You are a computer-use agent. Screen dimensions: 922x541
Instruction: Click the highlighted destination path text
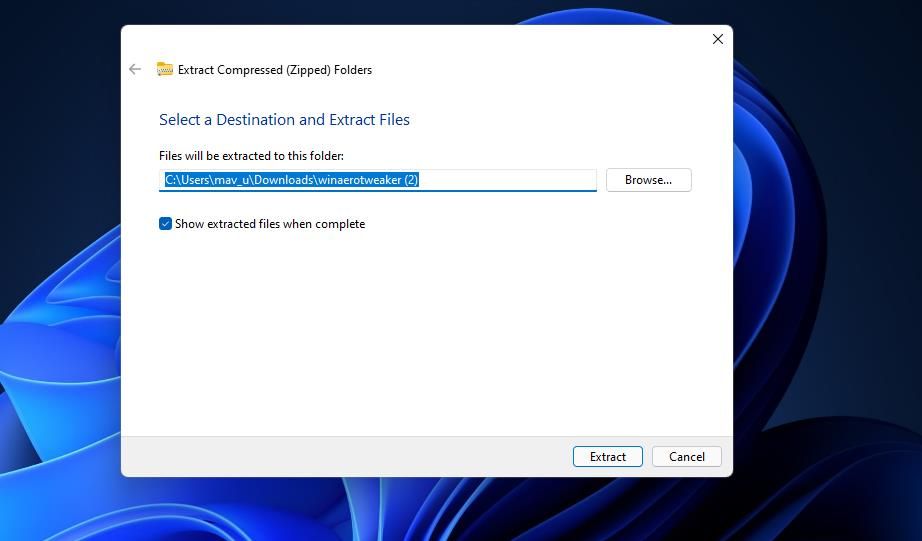(x=290, y=180)
